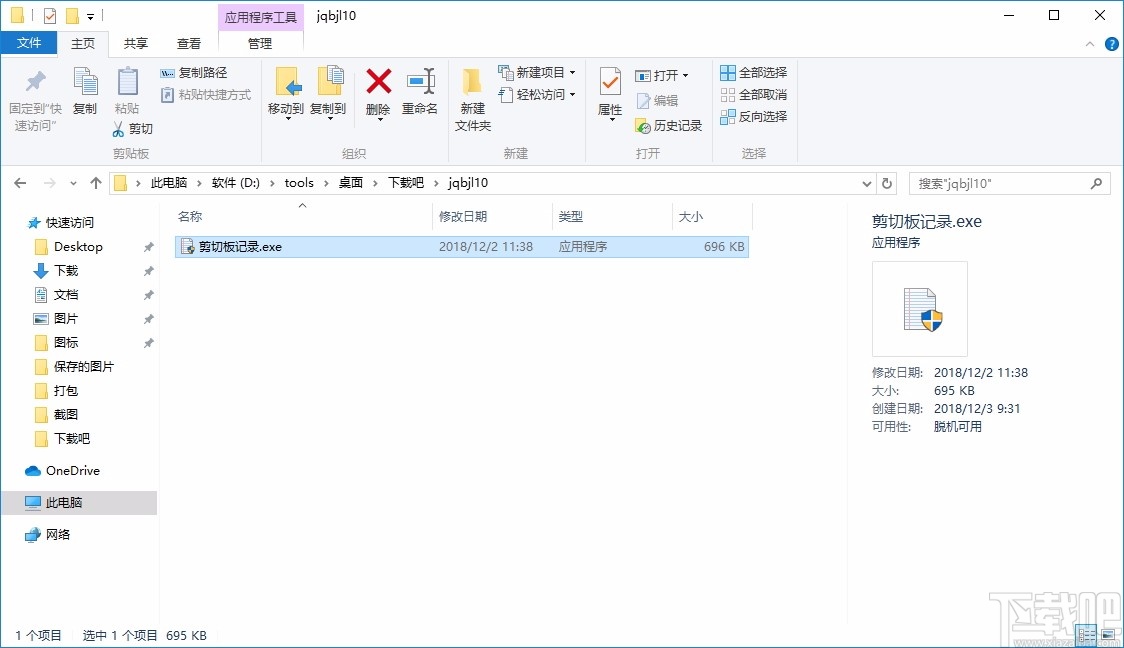Screen dimensions: 1124x648
Task: Switch to large icons view in status bar
Action: 1110,634
